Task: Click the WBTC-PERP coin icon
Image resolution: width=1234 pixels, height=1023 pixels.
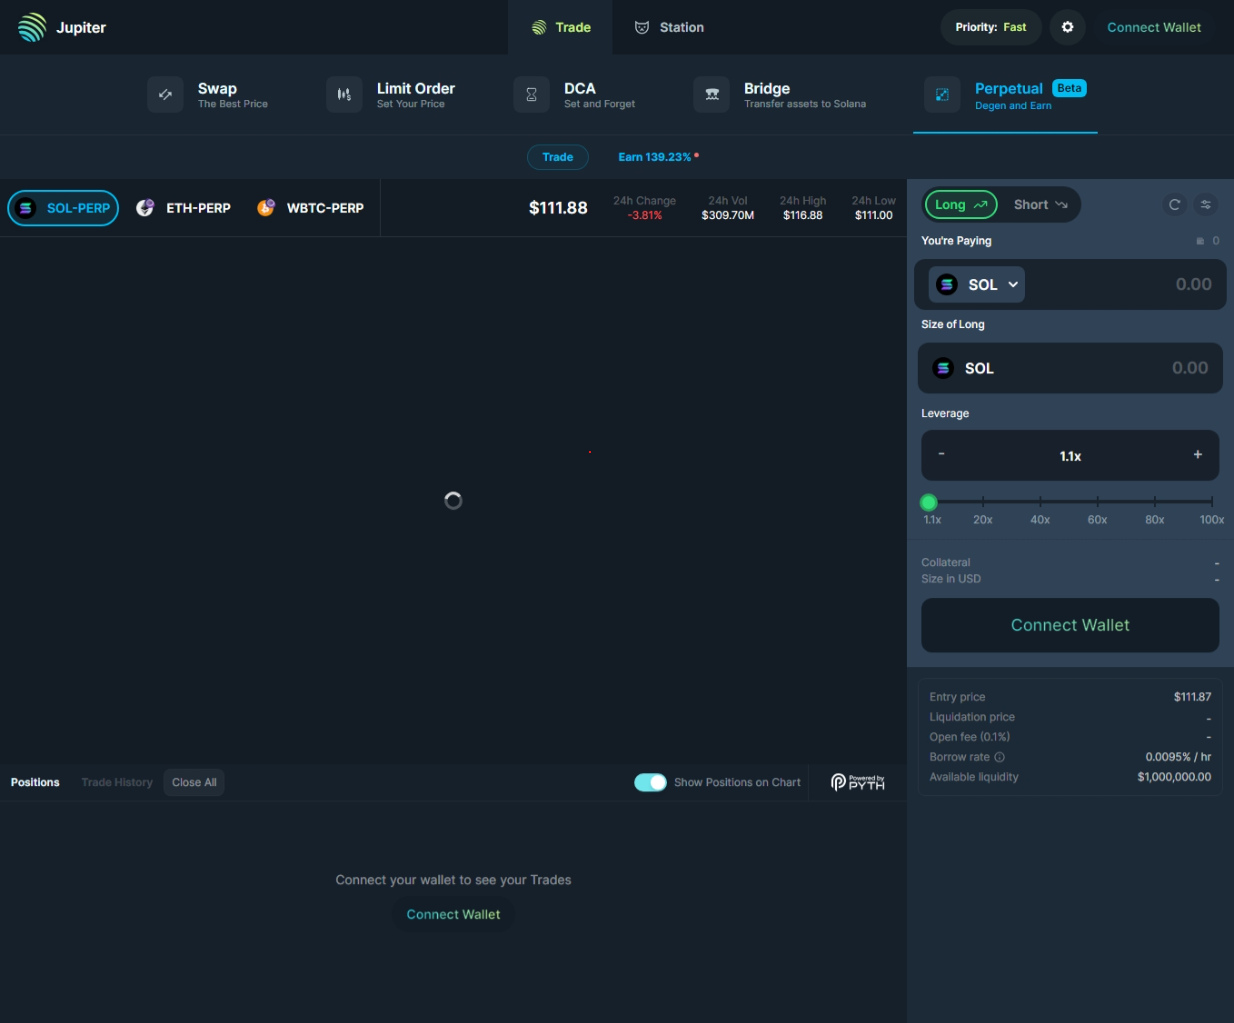Action: coord(266,208)
